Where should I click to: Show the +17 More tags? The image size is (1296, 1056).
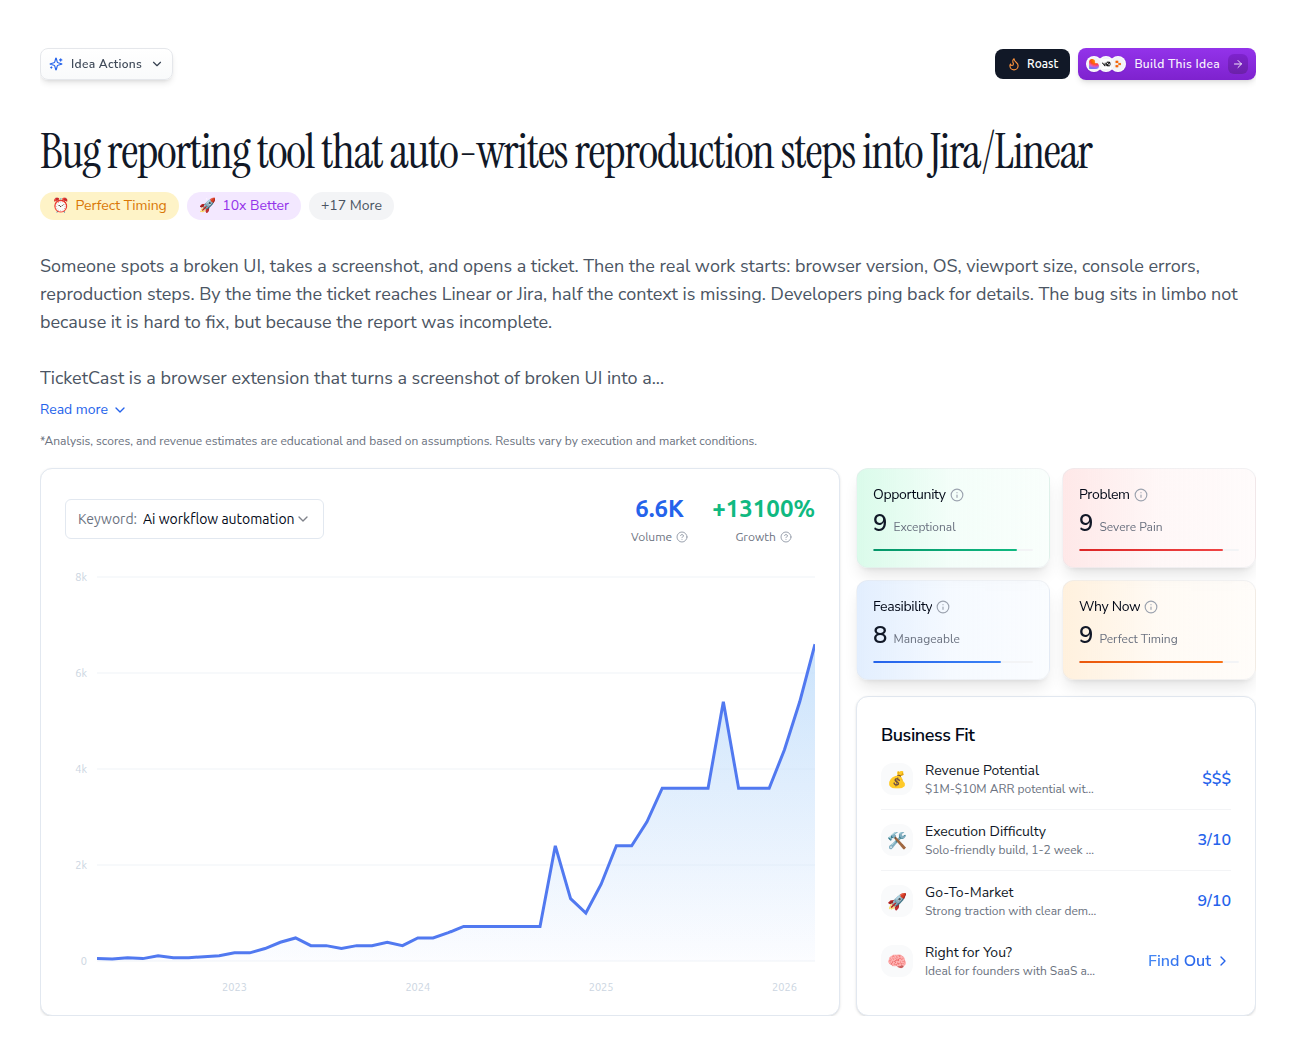coord(351,205)
